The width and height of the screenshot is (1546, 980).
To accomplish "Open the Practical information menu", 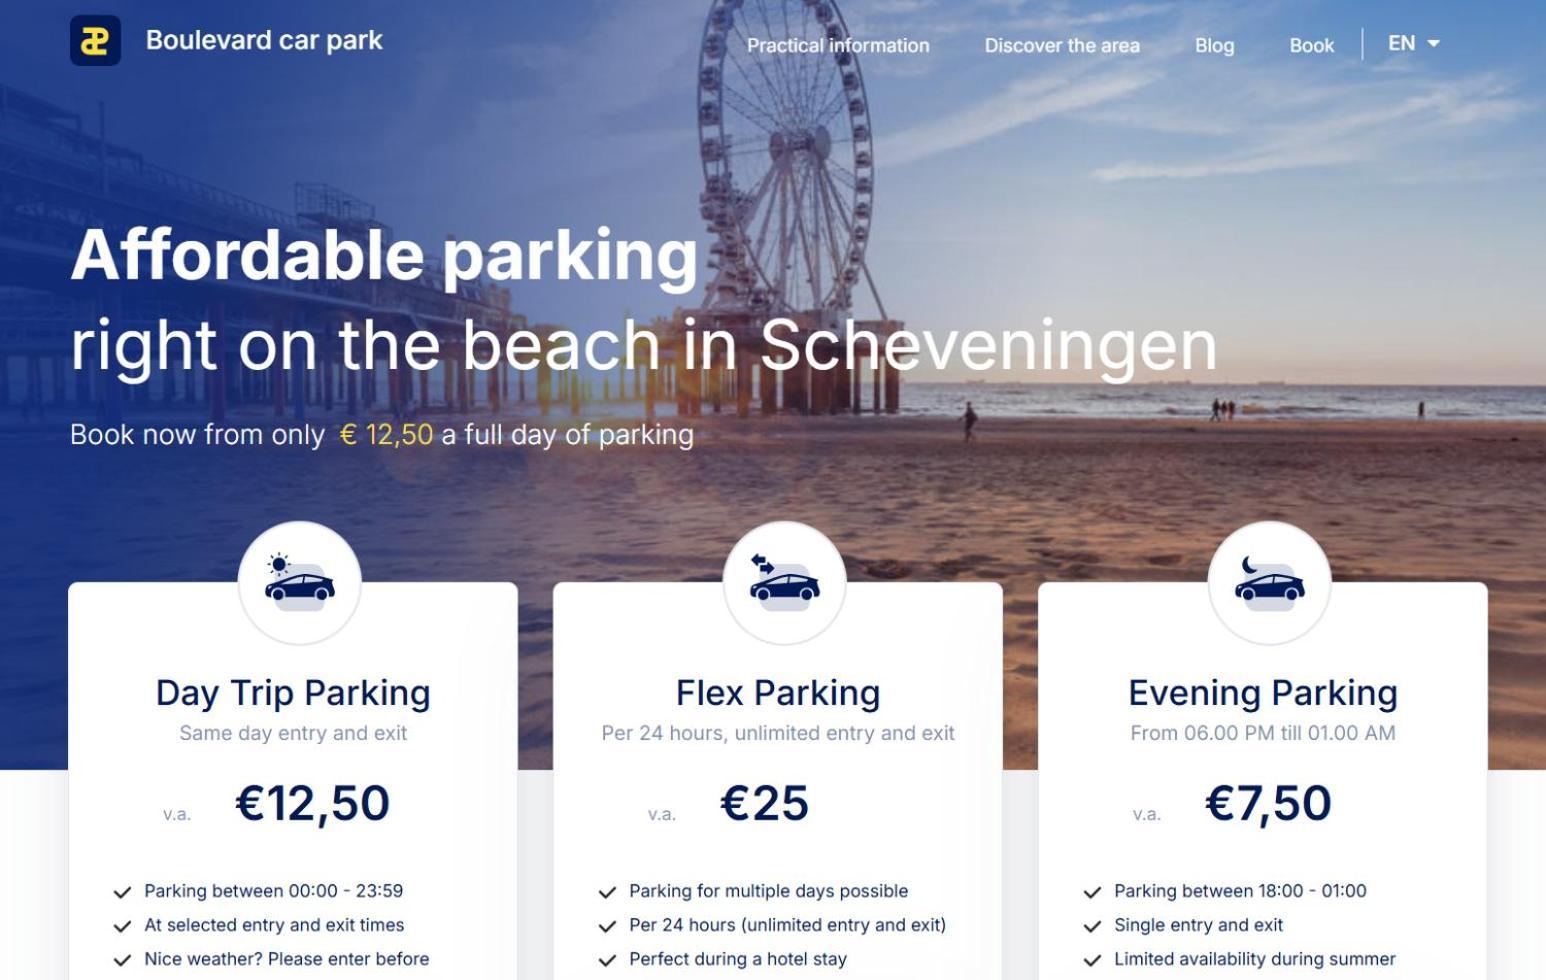I will tap(838, 45).
